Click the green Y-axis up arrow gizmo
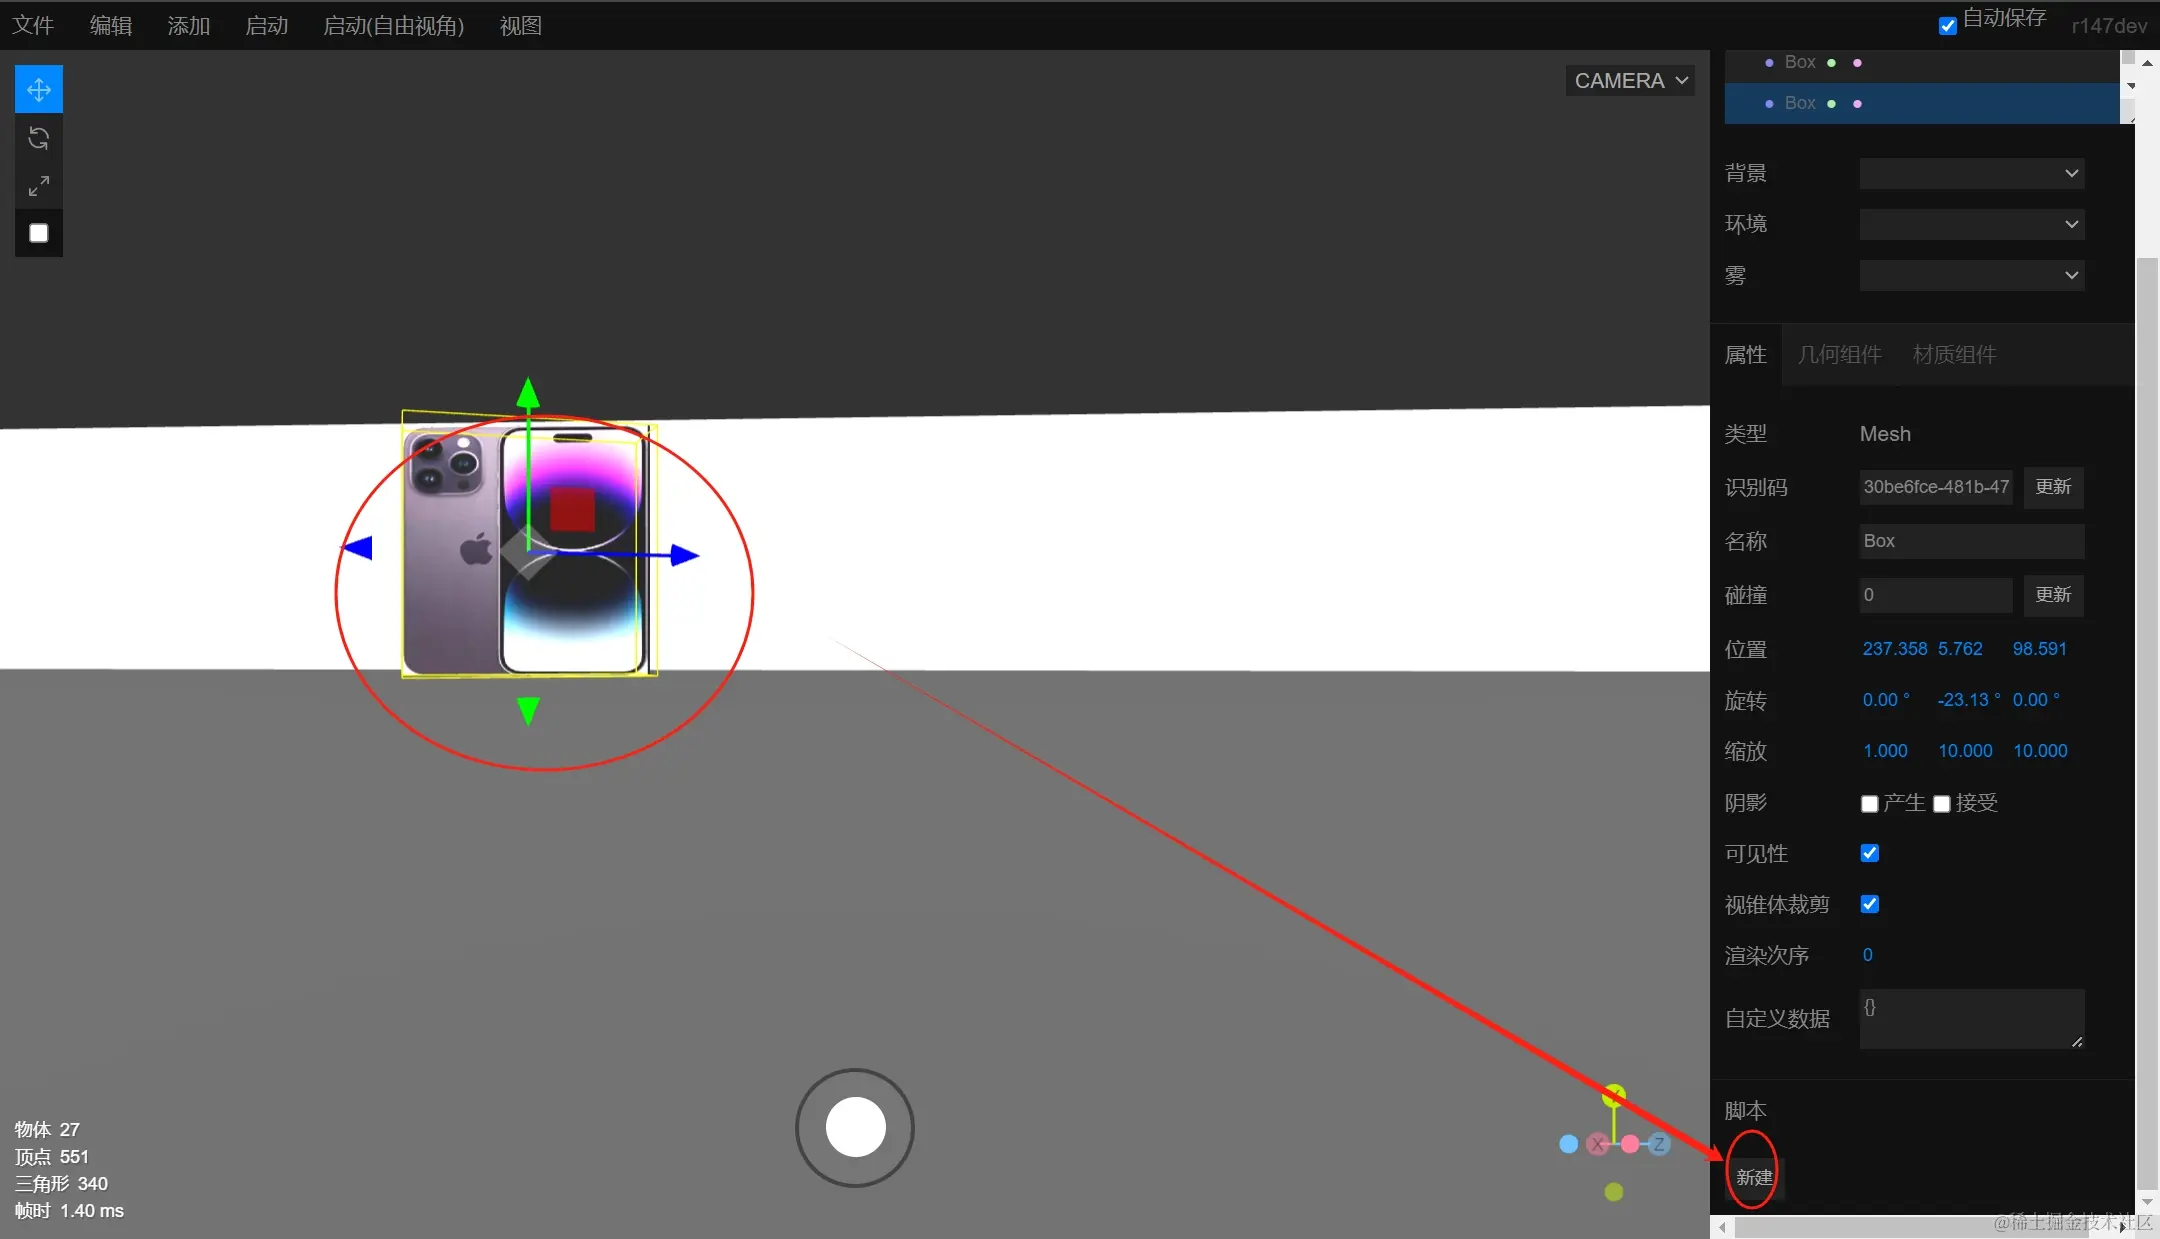 528,393
